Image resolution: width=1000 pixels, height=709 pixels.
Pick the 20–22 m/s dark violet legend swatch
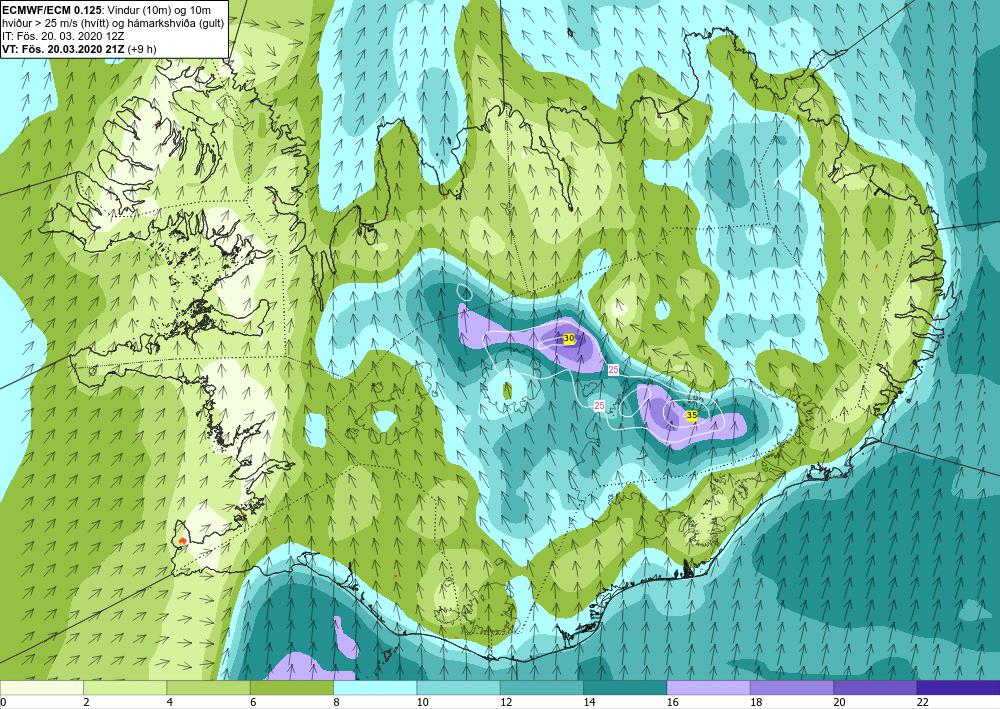(875, 687)
